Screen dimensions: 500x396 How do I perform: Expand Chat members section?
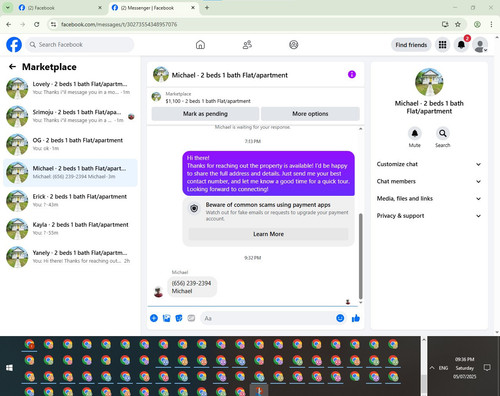point(429,181)
